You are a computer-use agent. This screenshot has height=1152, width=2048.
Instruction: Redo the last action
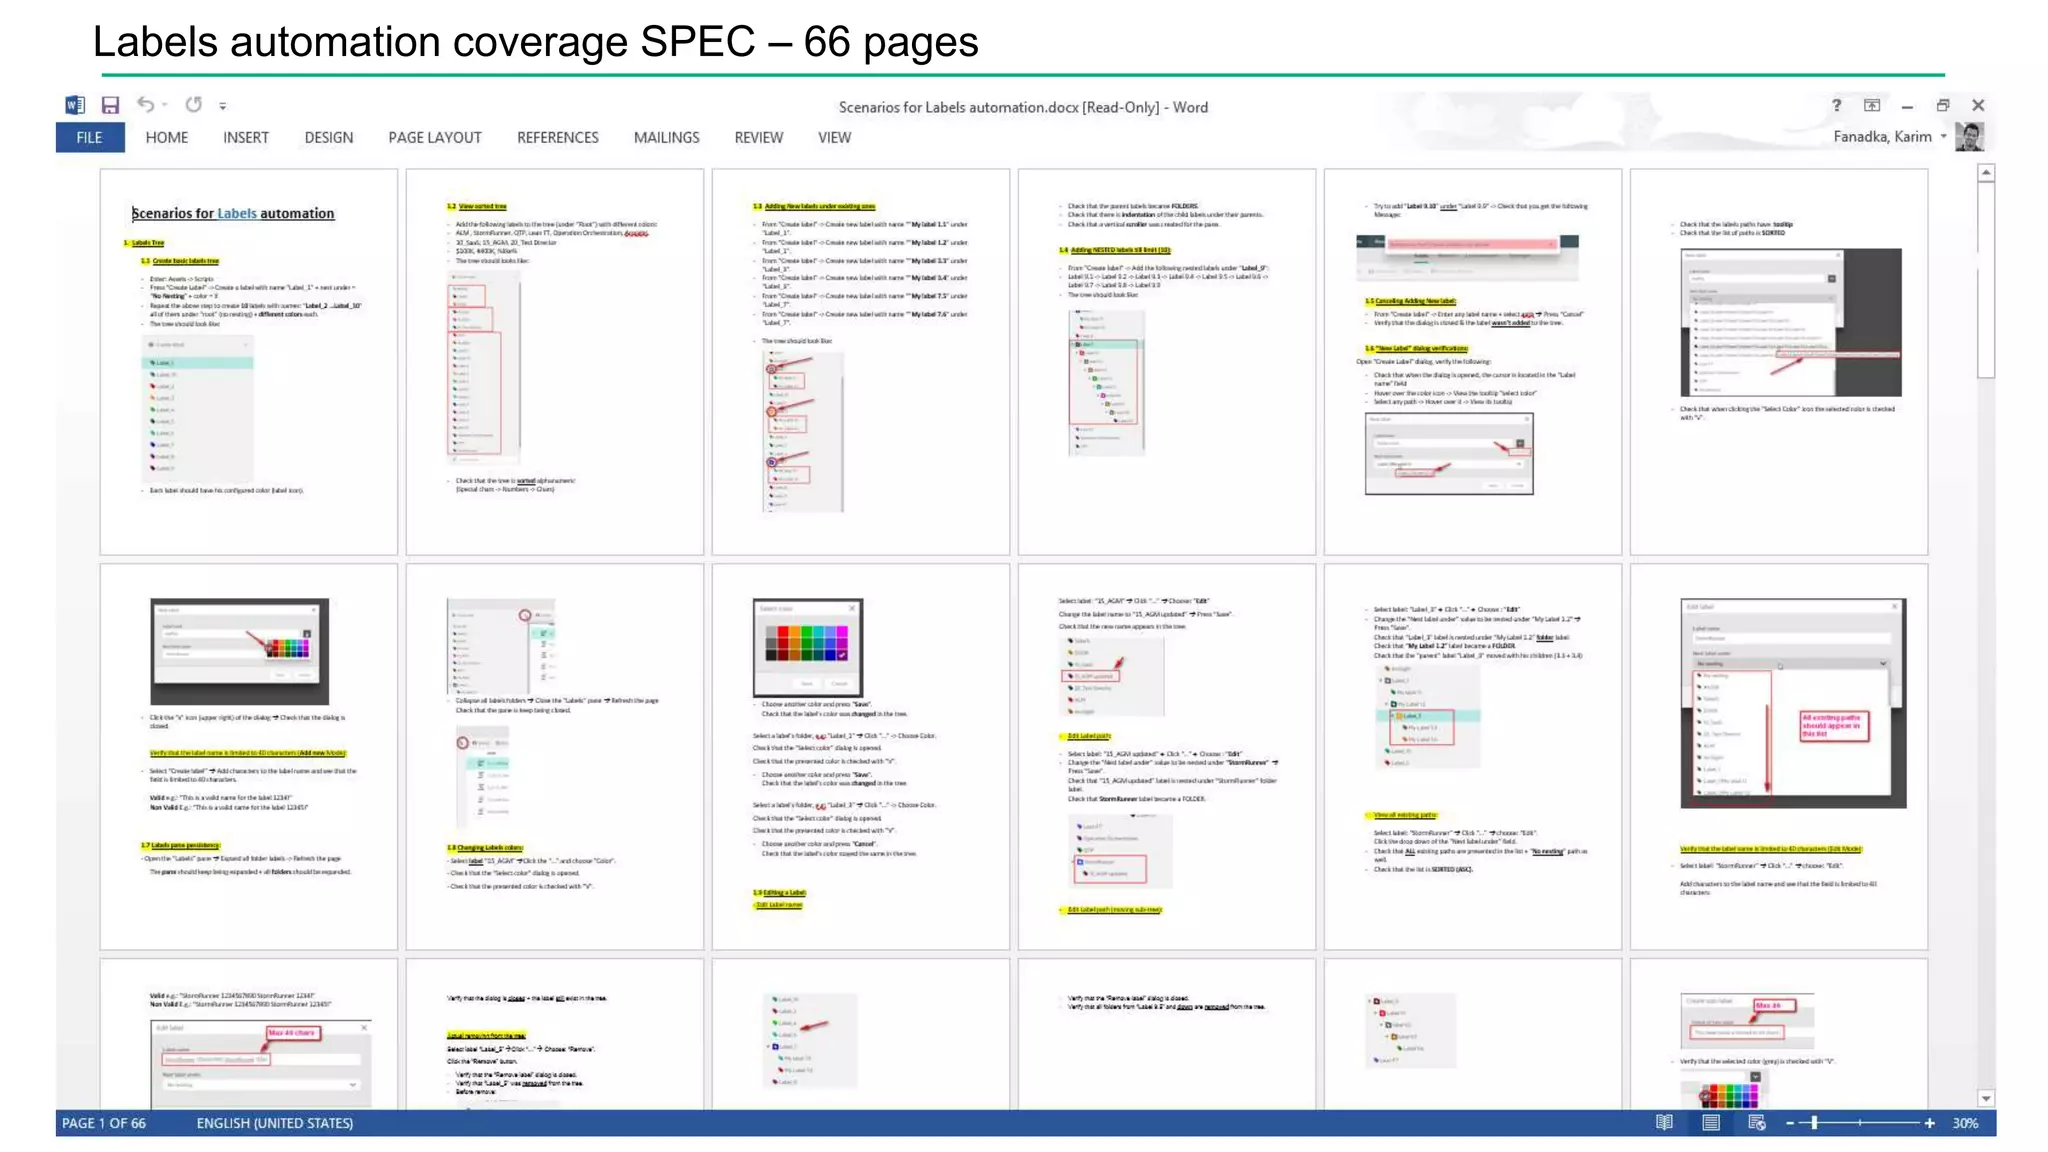point(193,104)
